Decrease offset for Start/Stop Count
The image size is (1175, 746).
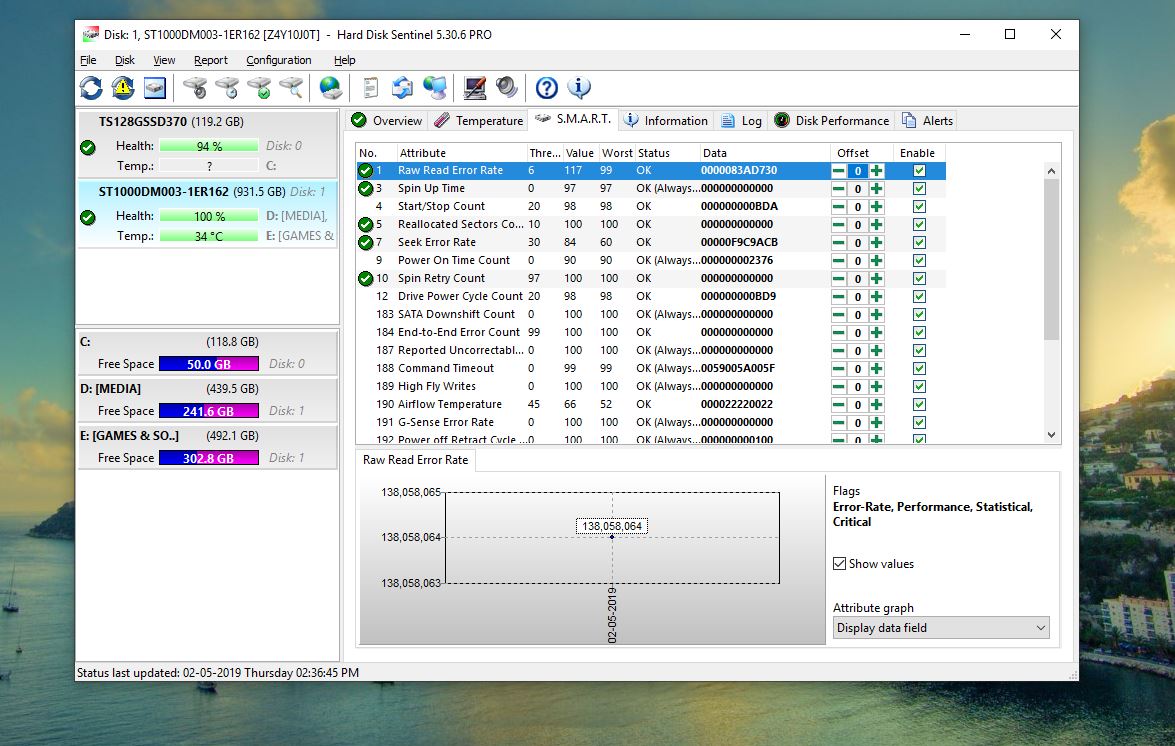(x=838, y=207)
